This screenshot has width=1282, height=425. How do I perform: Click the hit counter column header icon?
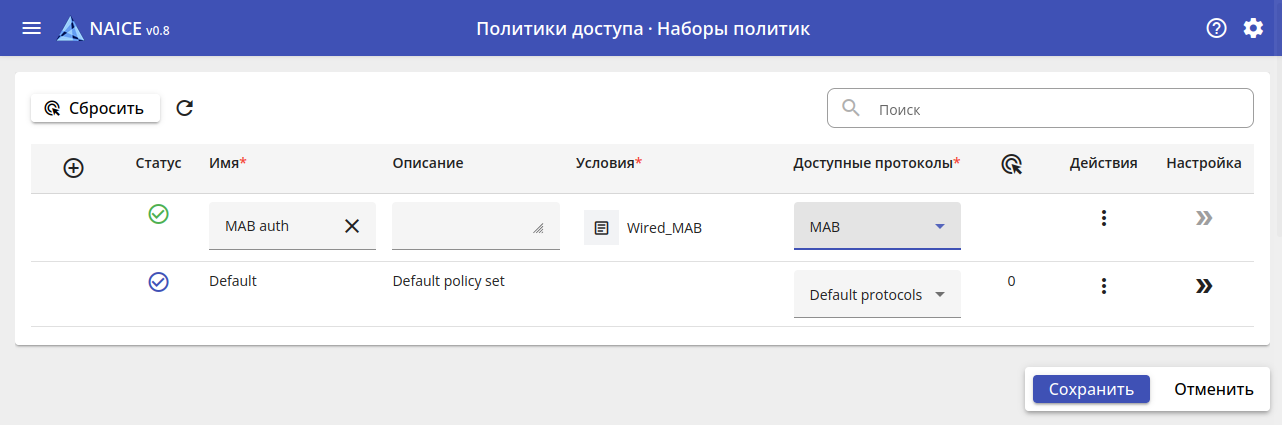(x=1011, y=164)
